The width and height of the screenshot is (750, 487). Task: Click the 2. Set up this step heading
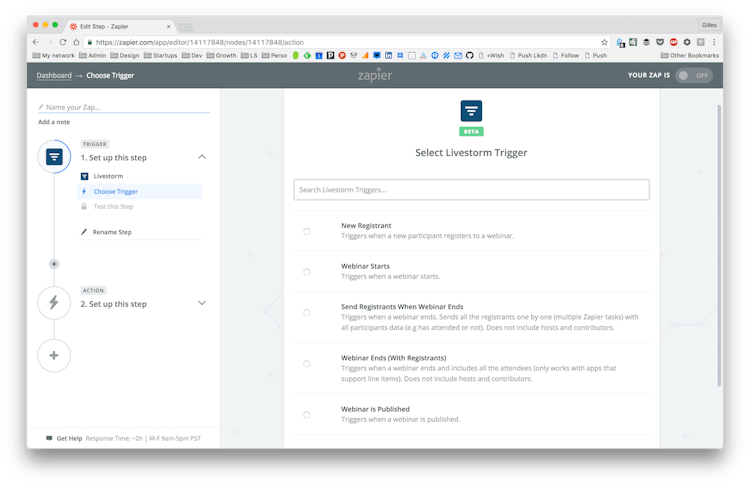(x=113, y=304)
